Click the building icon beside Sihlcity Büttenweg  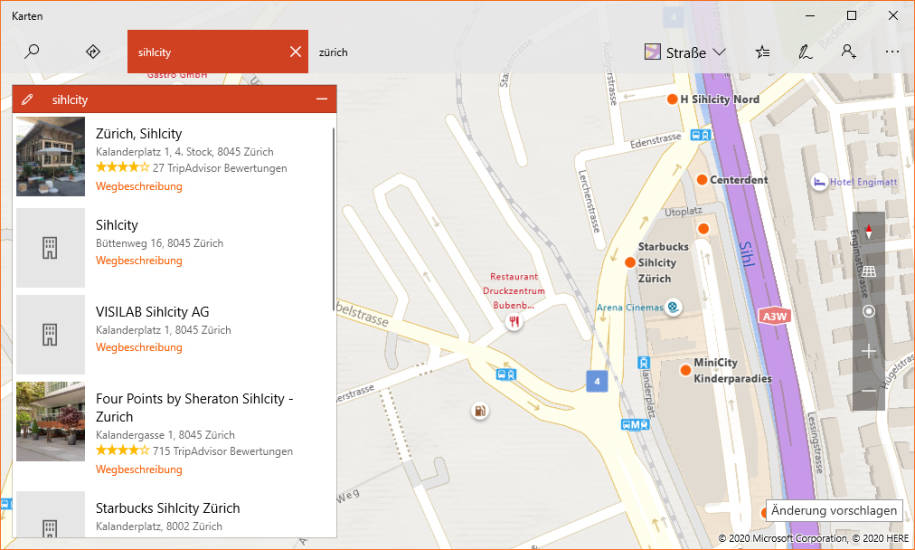[x=50, y=248]
